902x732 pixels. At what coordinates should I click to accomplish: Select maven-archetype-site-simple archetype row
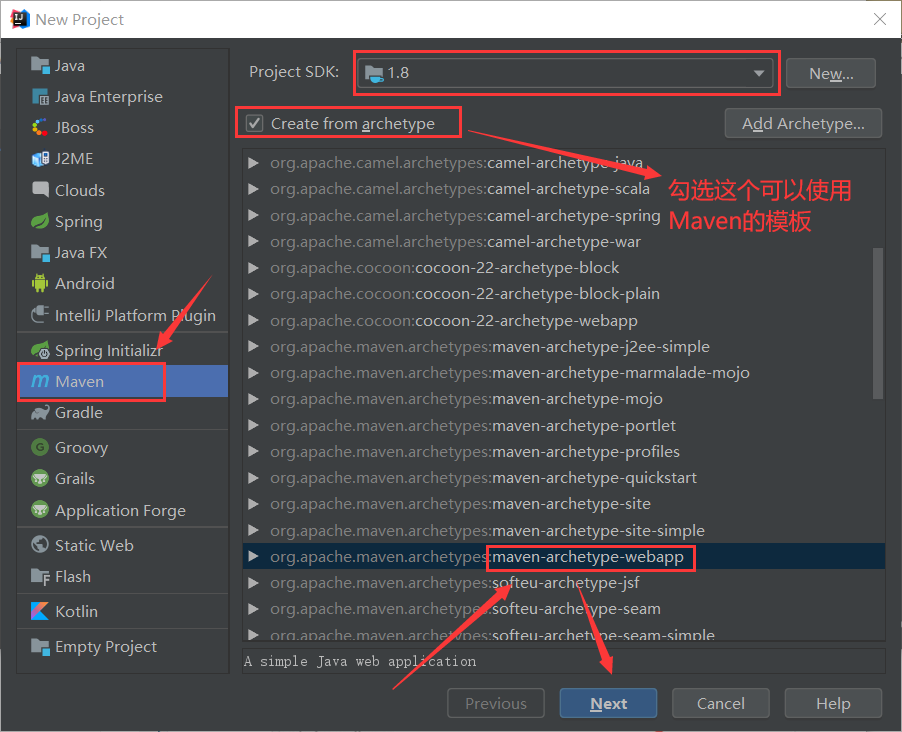pos(564,530)
